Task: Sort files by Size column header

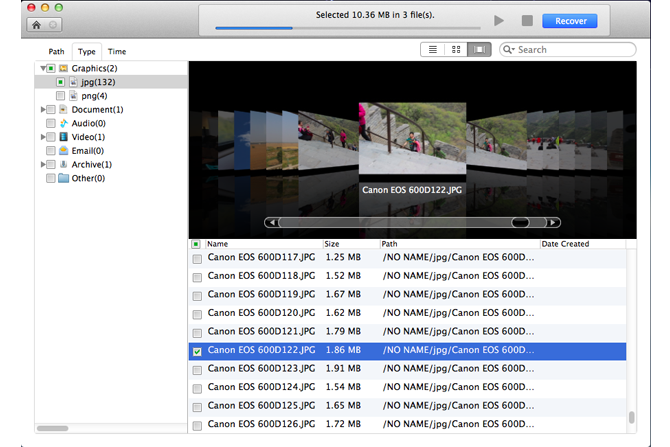Action: (331, 244)
